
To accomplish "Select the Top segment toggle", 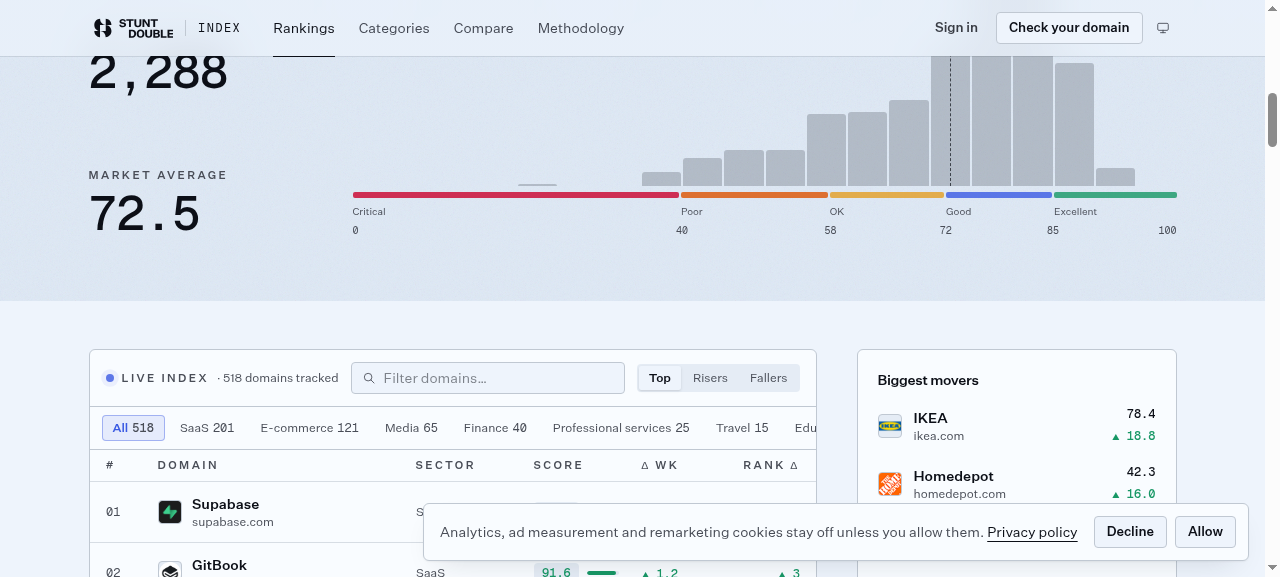I will click(x=660, y=378).
